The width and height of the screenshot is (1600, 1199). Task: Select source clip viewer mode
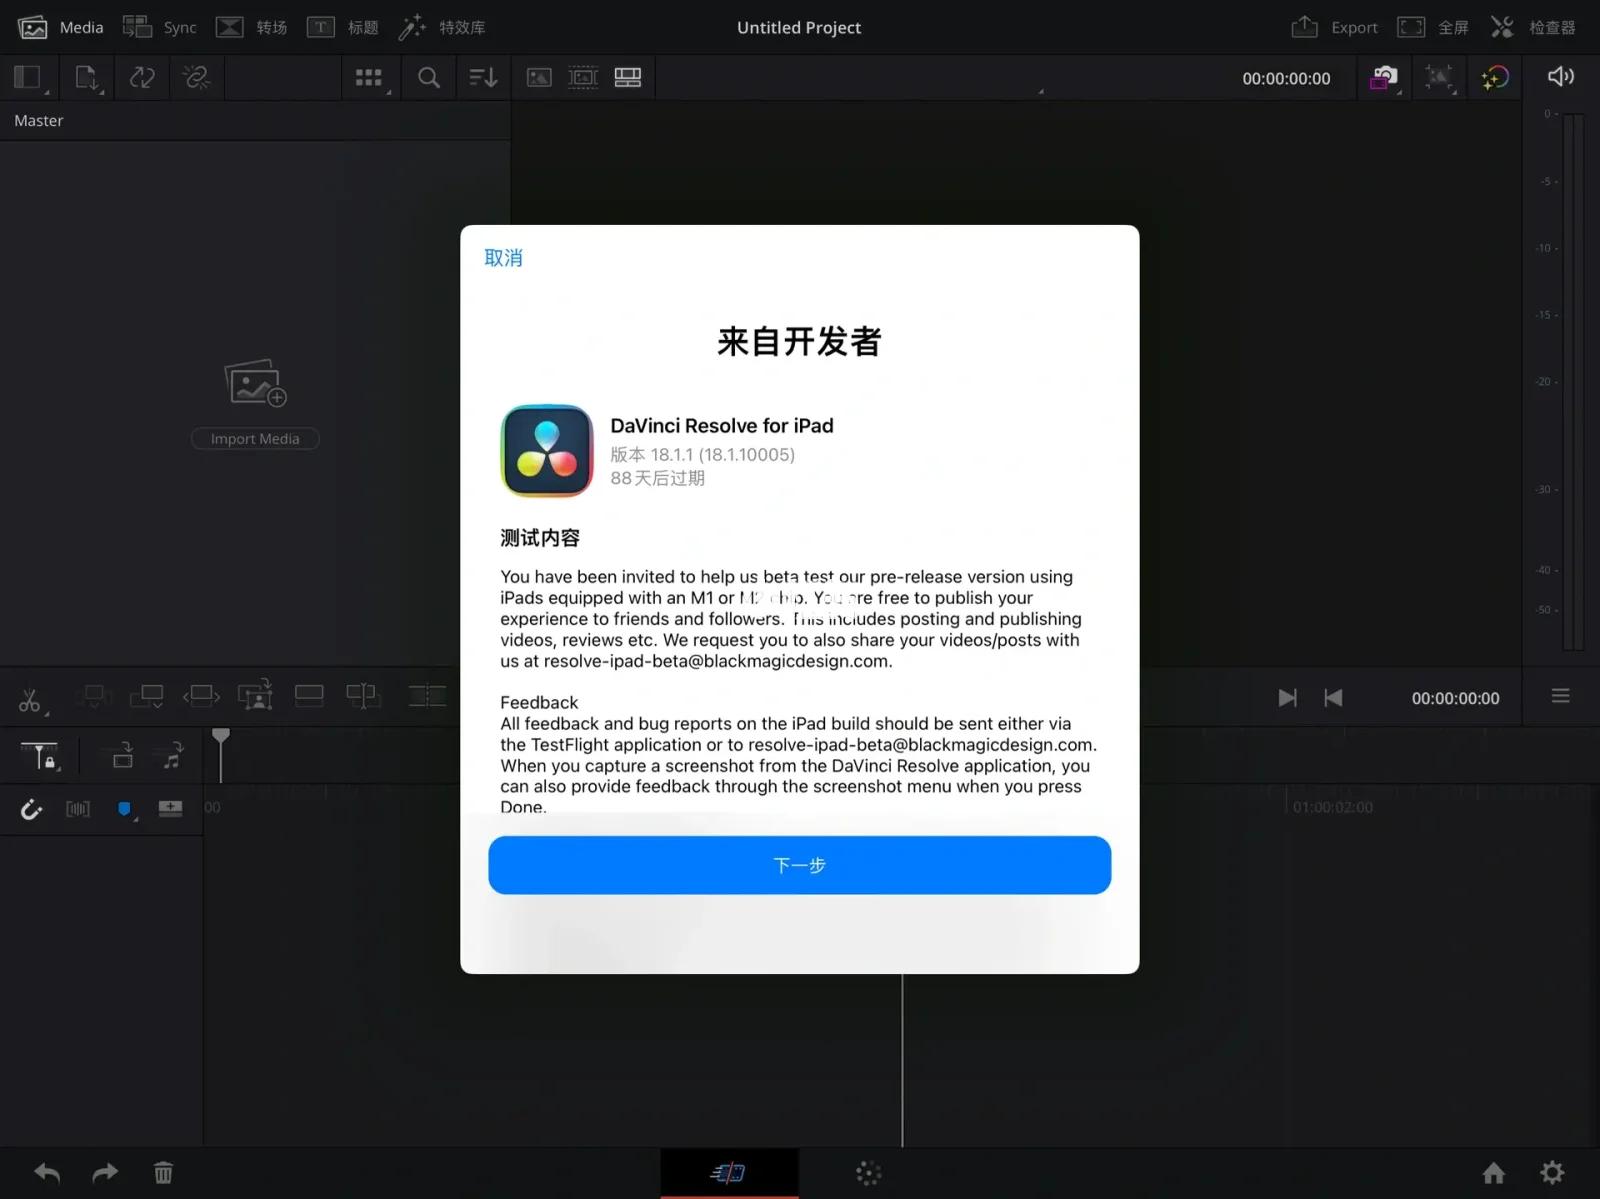click(x=539, y=77)
